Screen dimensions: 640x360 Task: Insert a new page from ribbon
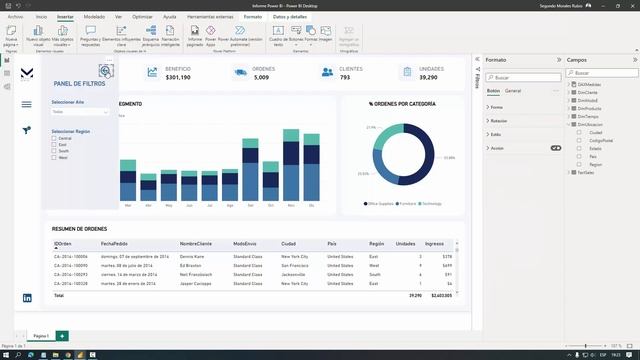[11, 36]
